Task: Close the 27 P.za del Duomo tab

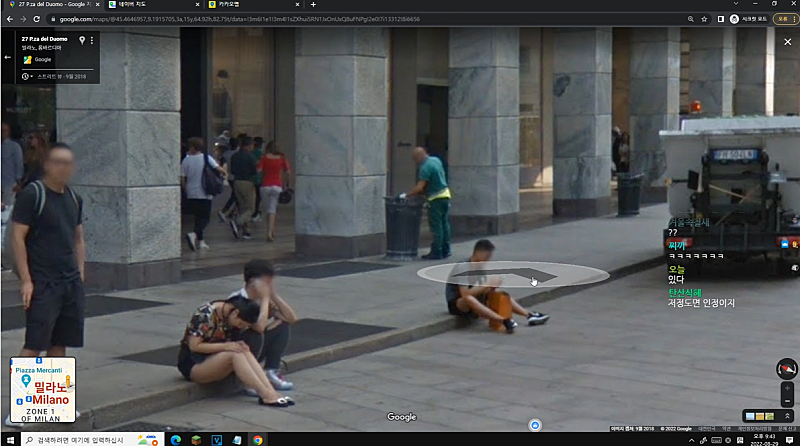Action: [97, 5]
